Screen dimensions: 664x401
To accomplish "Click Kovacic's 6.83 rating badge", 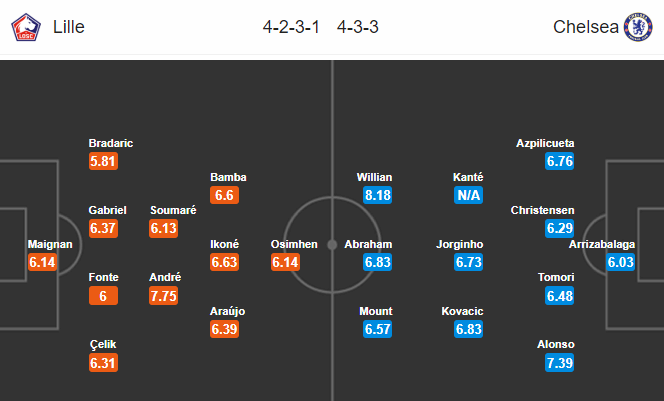I will click(x=468, y=329).
